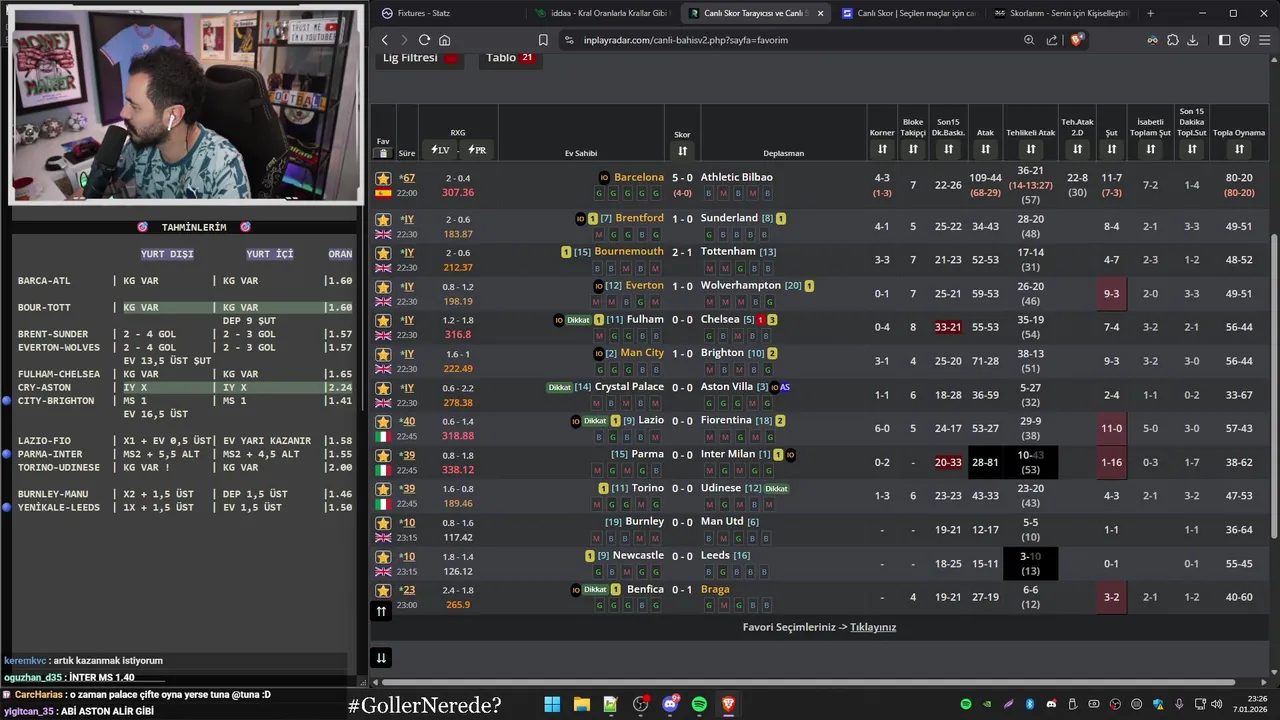Open the Barcelona team link
The width and height of the screenshot is (1280, 720).
pos(639,177)
